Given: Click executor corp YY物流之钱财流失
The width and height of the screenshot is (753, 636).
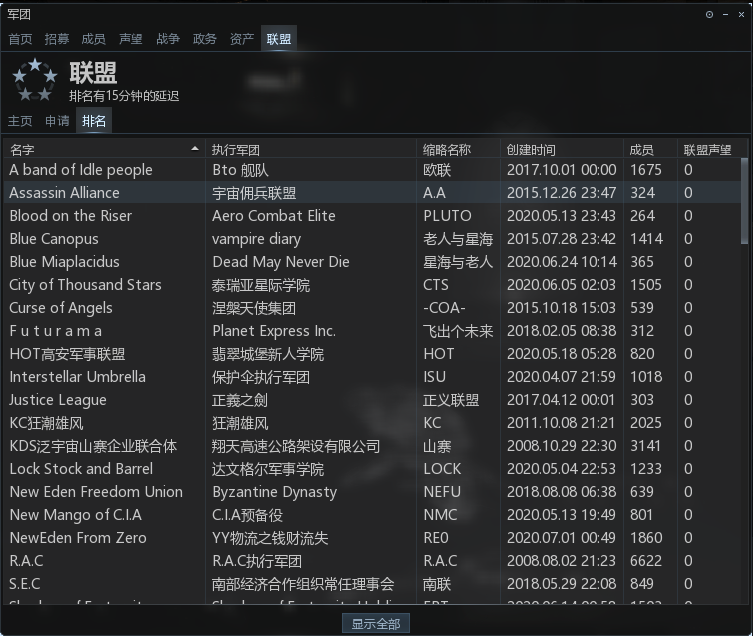Looking at the screenshot, I should (x=270, y=538).
